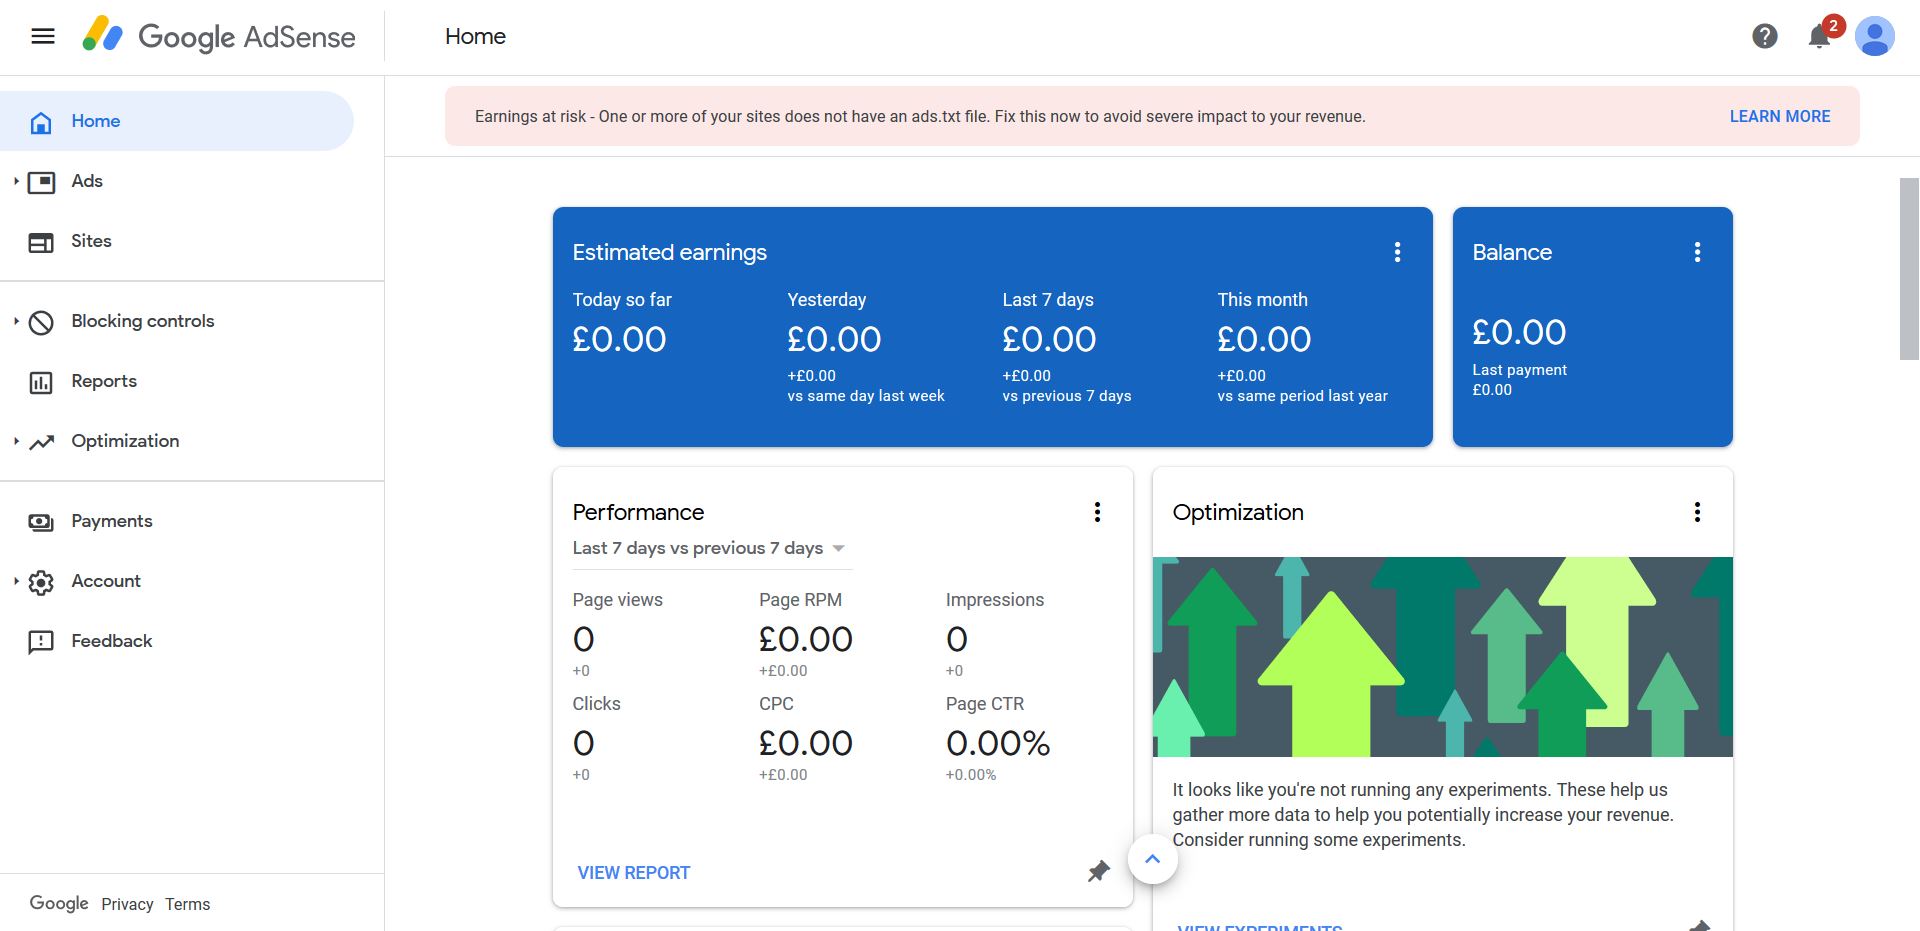
Task: Click the Ads icon in sidebar
Action: (x=41, y=182)
